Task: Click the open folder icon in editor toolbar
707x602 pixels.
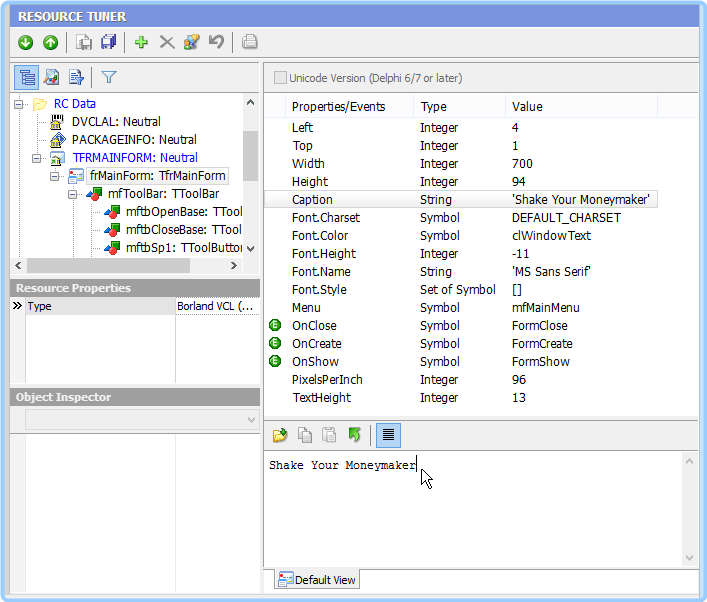Action: click(280, 435)
